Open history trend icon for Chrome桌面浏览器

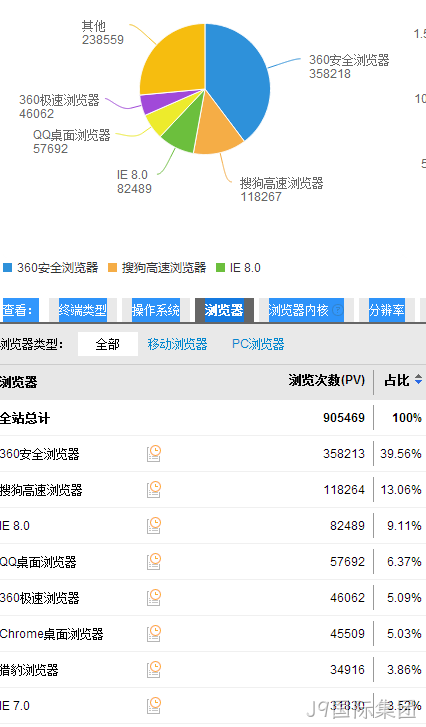(154, 633)
